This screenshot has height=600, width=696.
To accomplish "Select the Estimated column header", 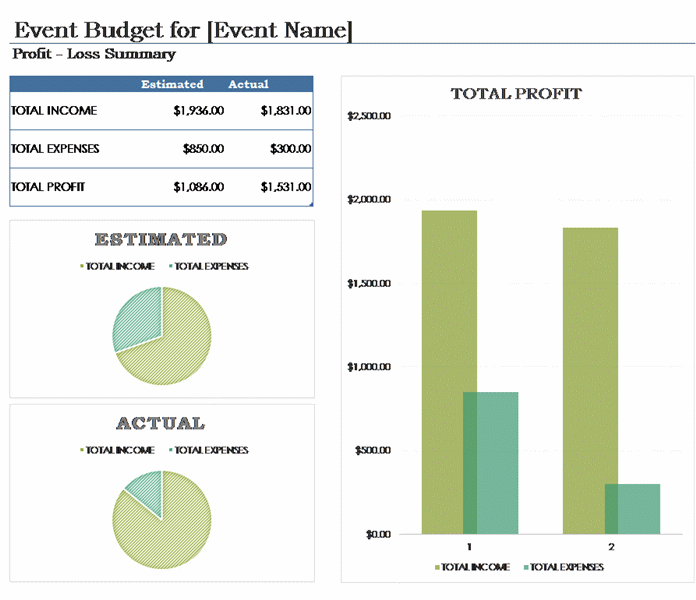I will pos(172,84).
